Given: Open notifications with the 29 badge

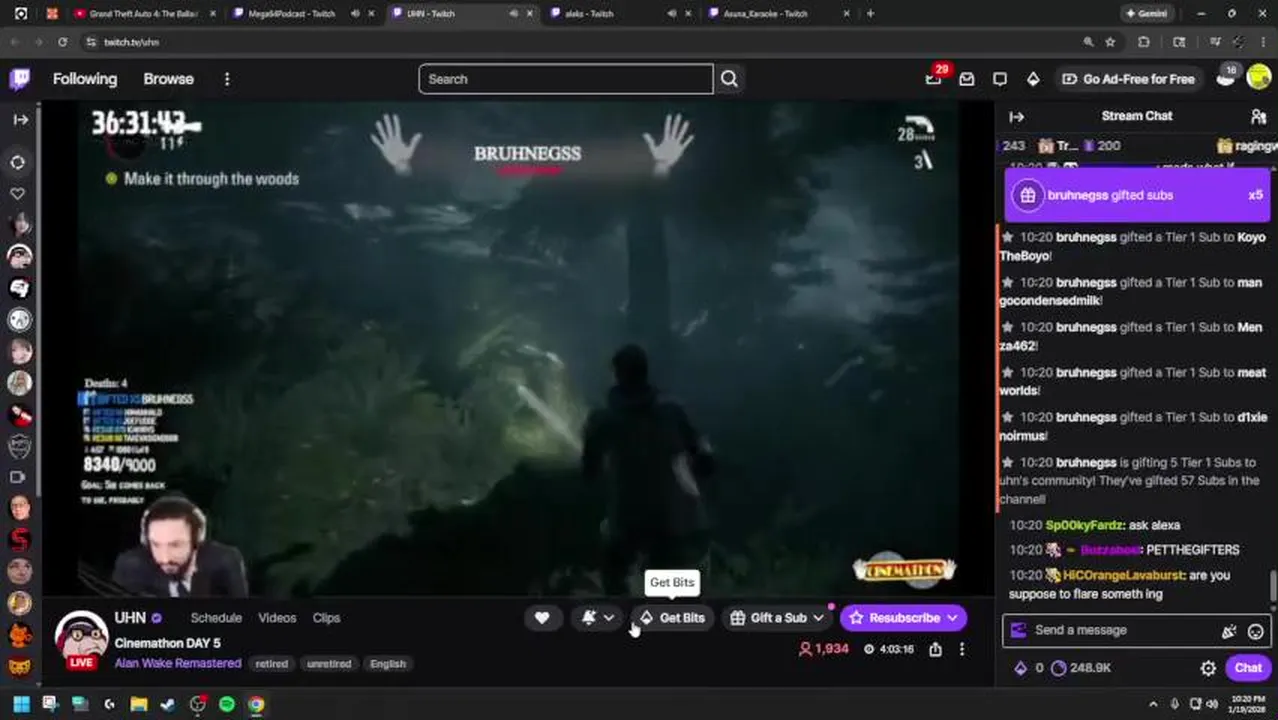Looking at the screenshot, I should (933, 79).
